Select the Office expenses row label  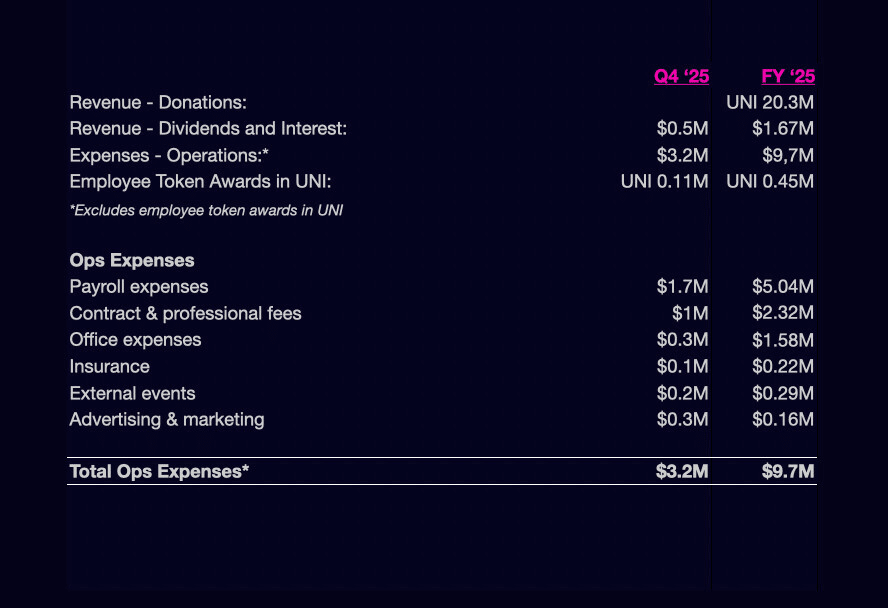[x=135, y=340]
